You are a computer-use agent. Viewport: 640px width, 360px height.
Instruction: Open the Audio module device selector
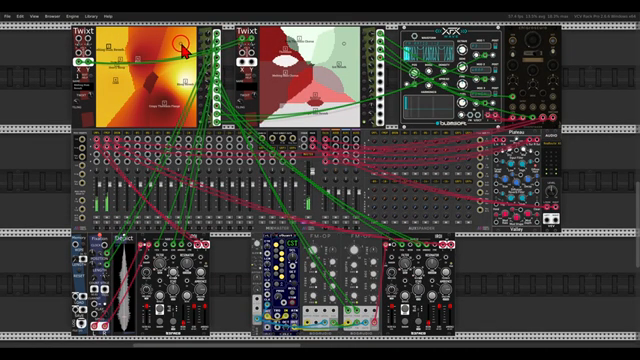click(x=551, y=144)
